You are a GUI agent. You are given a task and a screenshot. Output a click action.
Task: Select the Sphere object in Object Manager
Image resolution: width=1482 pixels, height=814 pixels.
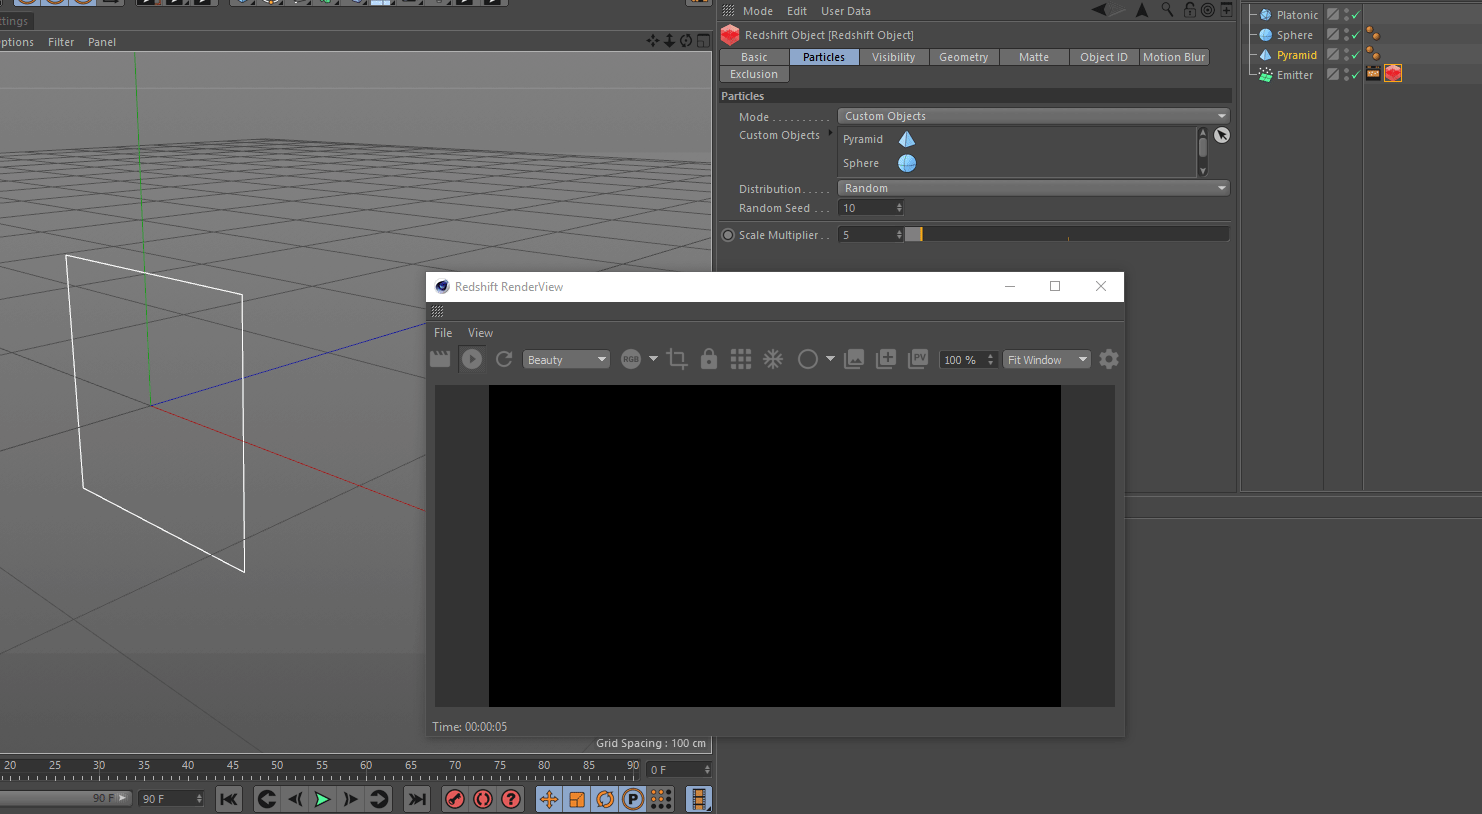(x=1294, y=35)
